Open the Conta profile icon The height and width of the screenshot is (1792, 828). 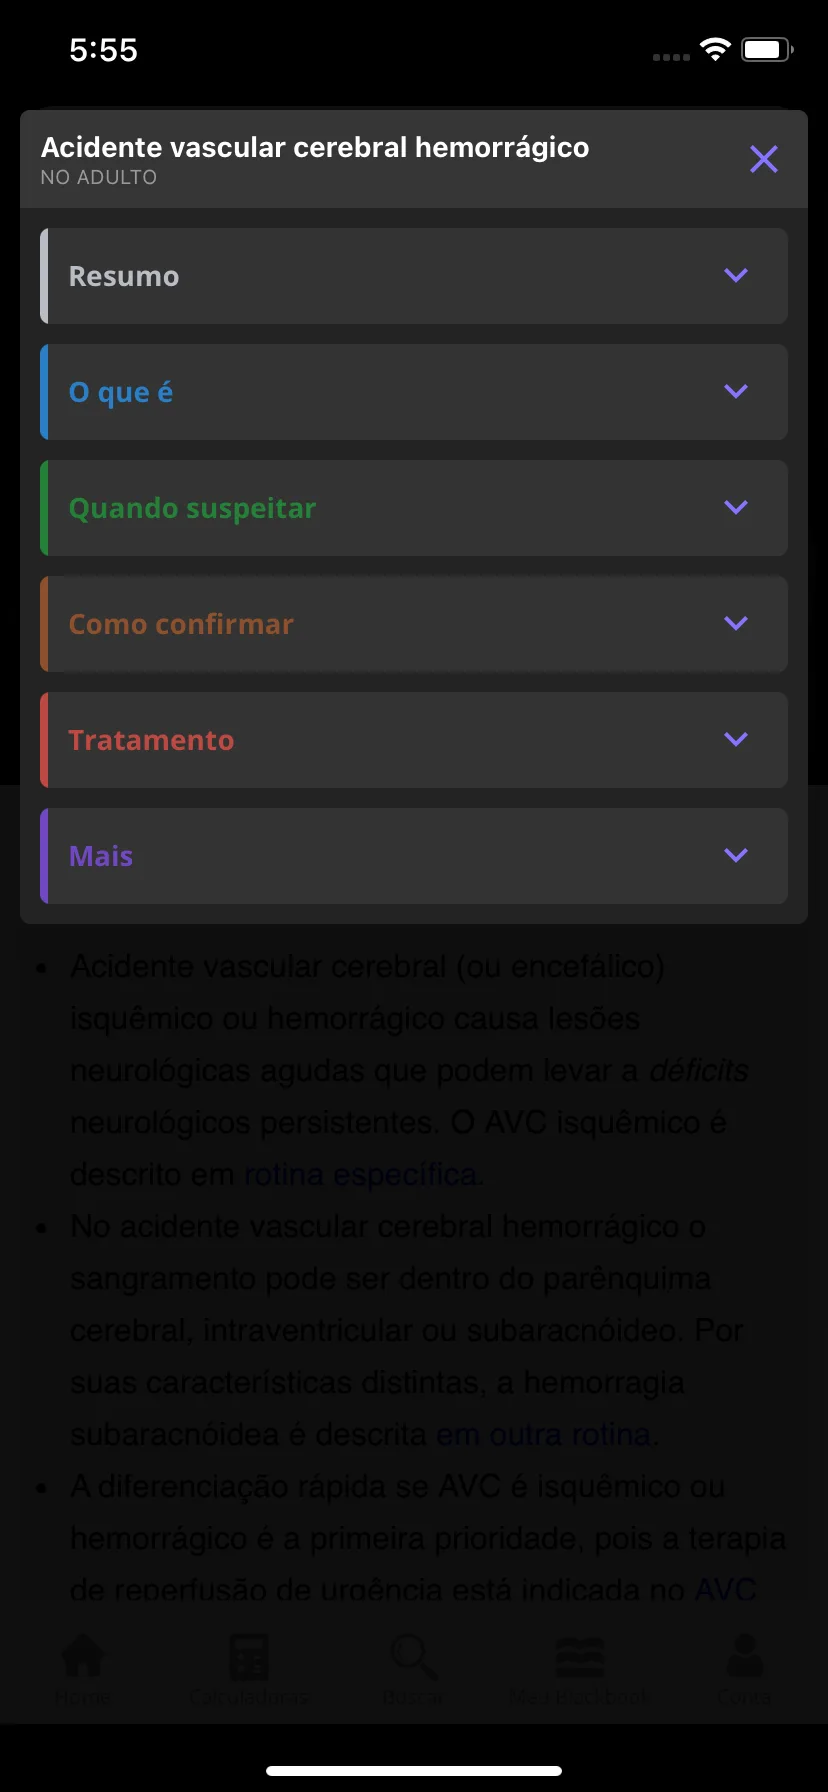(x=744, y=1656)
